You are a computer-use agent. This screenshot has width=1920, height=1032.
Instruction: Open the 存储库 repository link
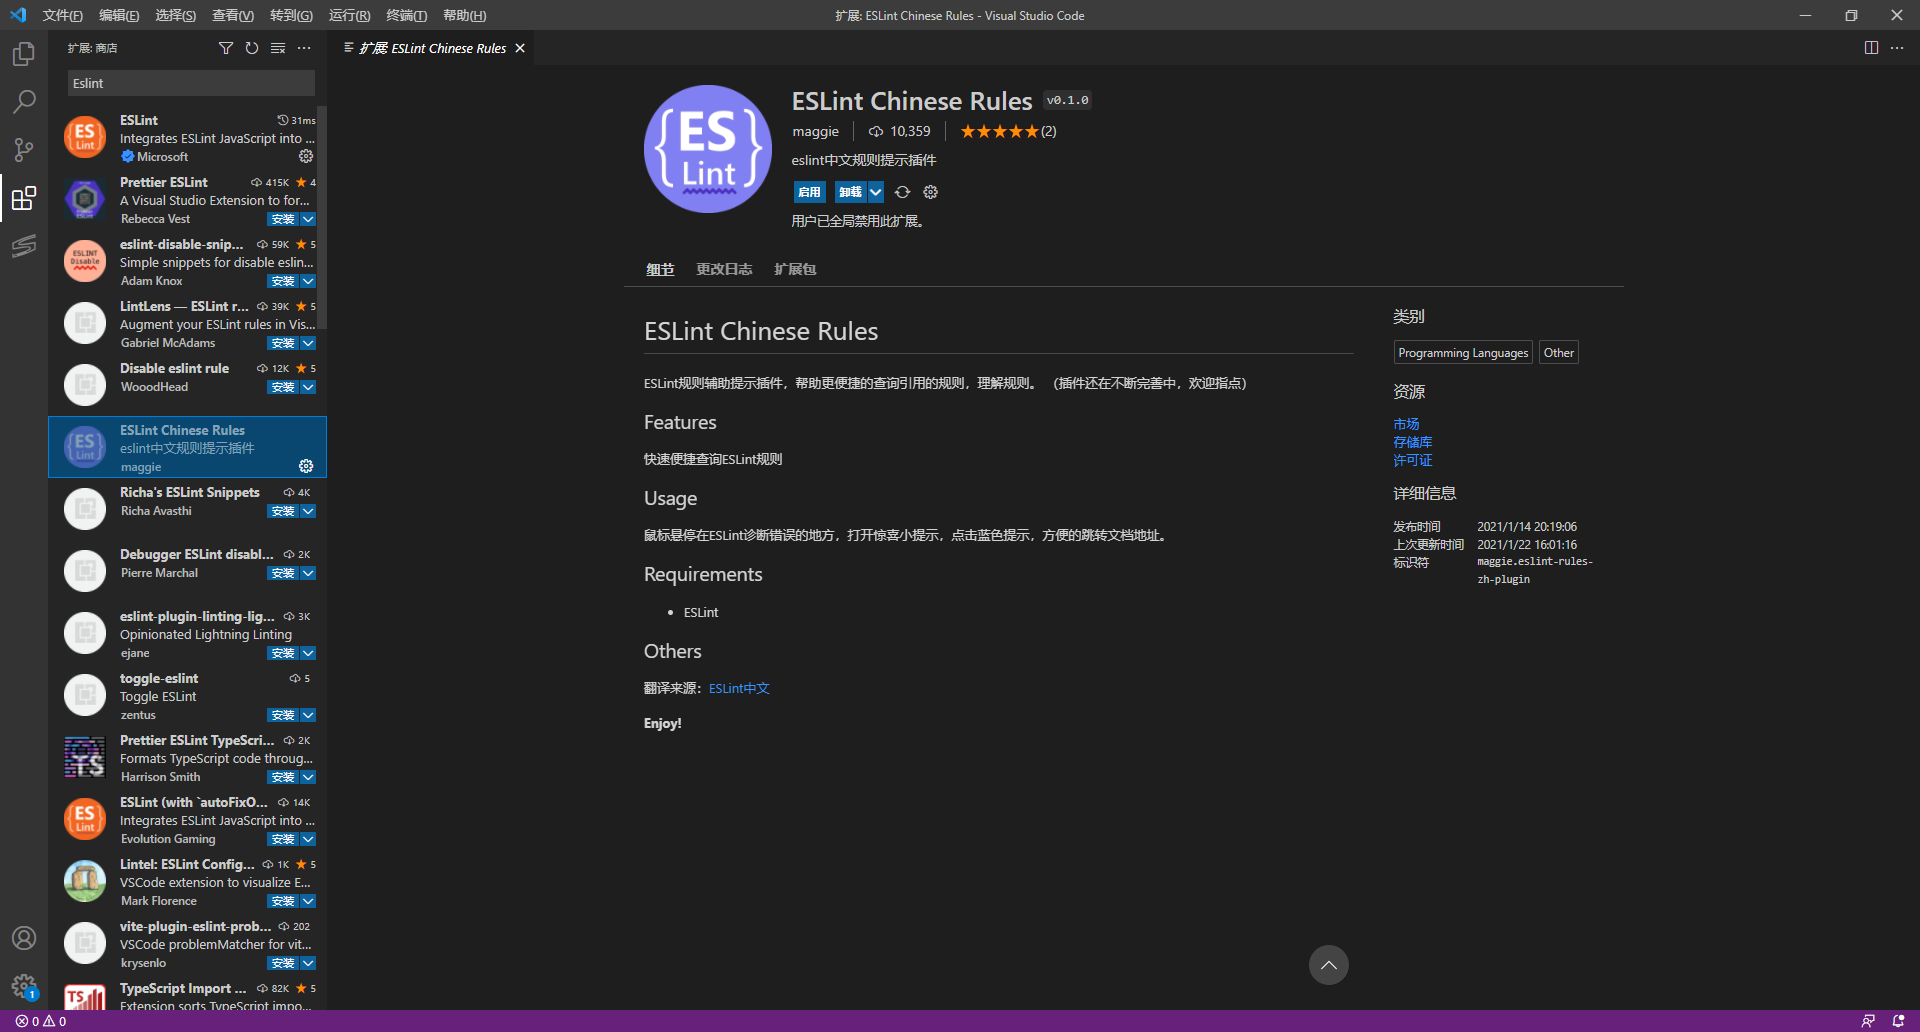pos(1412,442)
